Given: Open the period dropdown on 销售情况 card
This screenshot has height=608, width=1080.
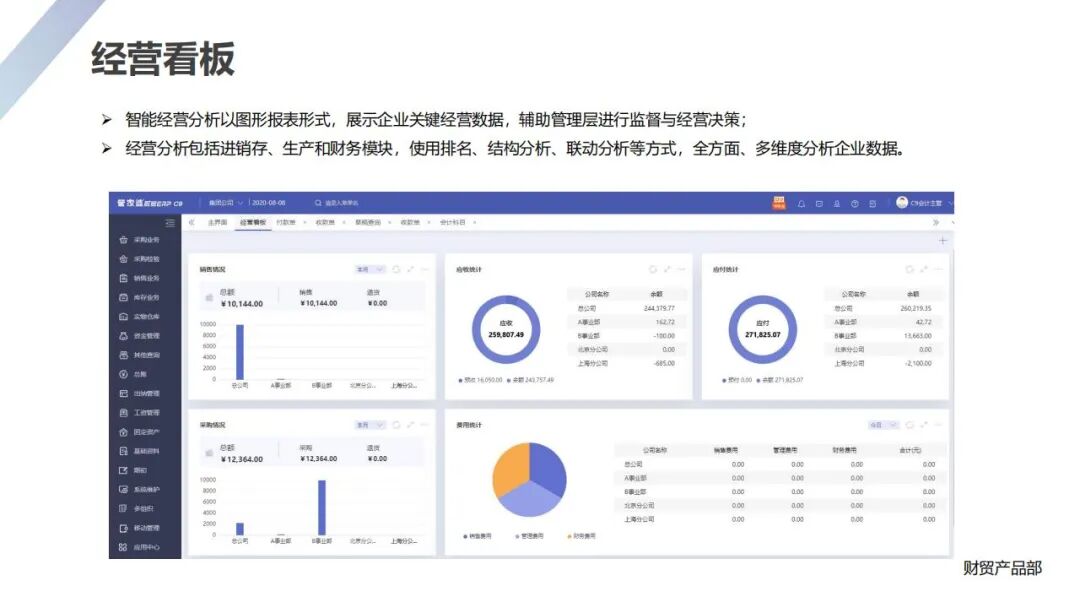Looking at the screenshot, I should tap(370, 269).
